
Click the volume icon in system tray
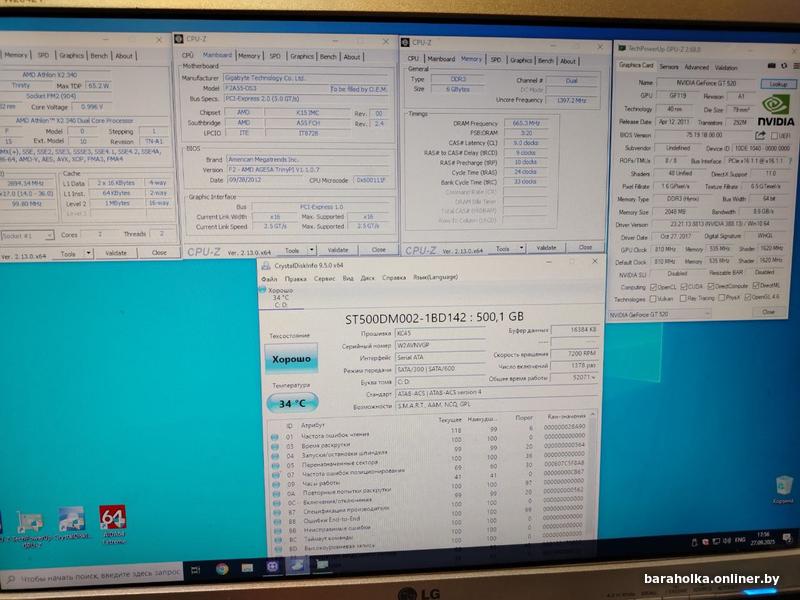727,540
